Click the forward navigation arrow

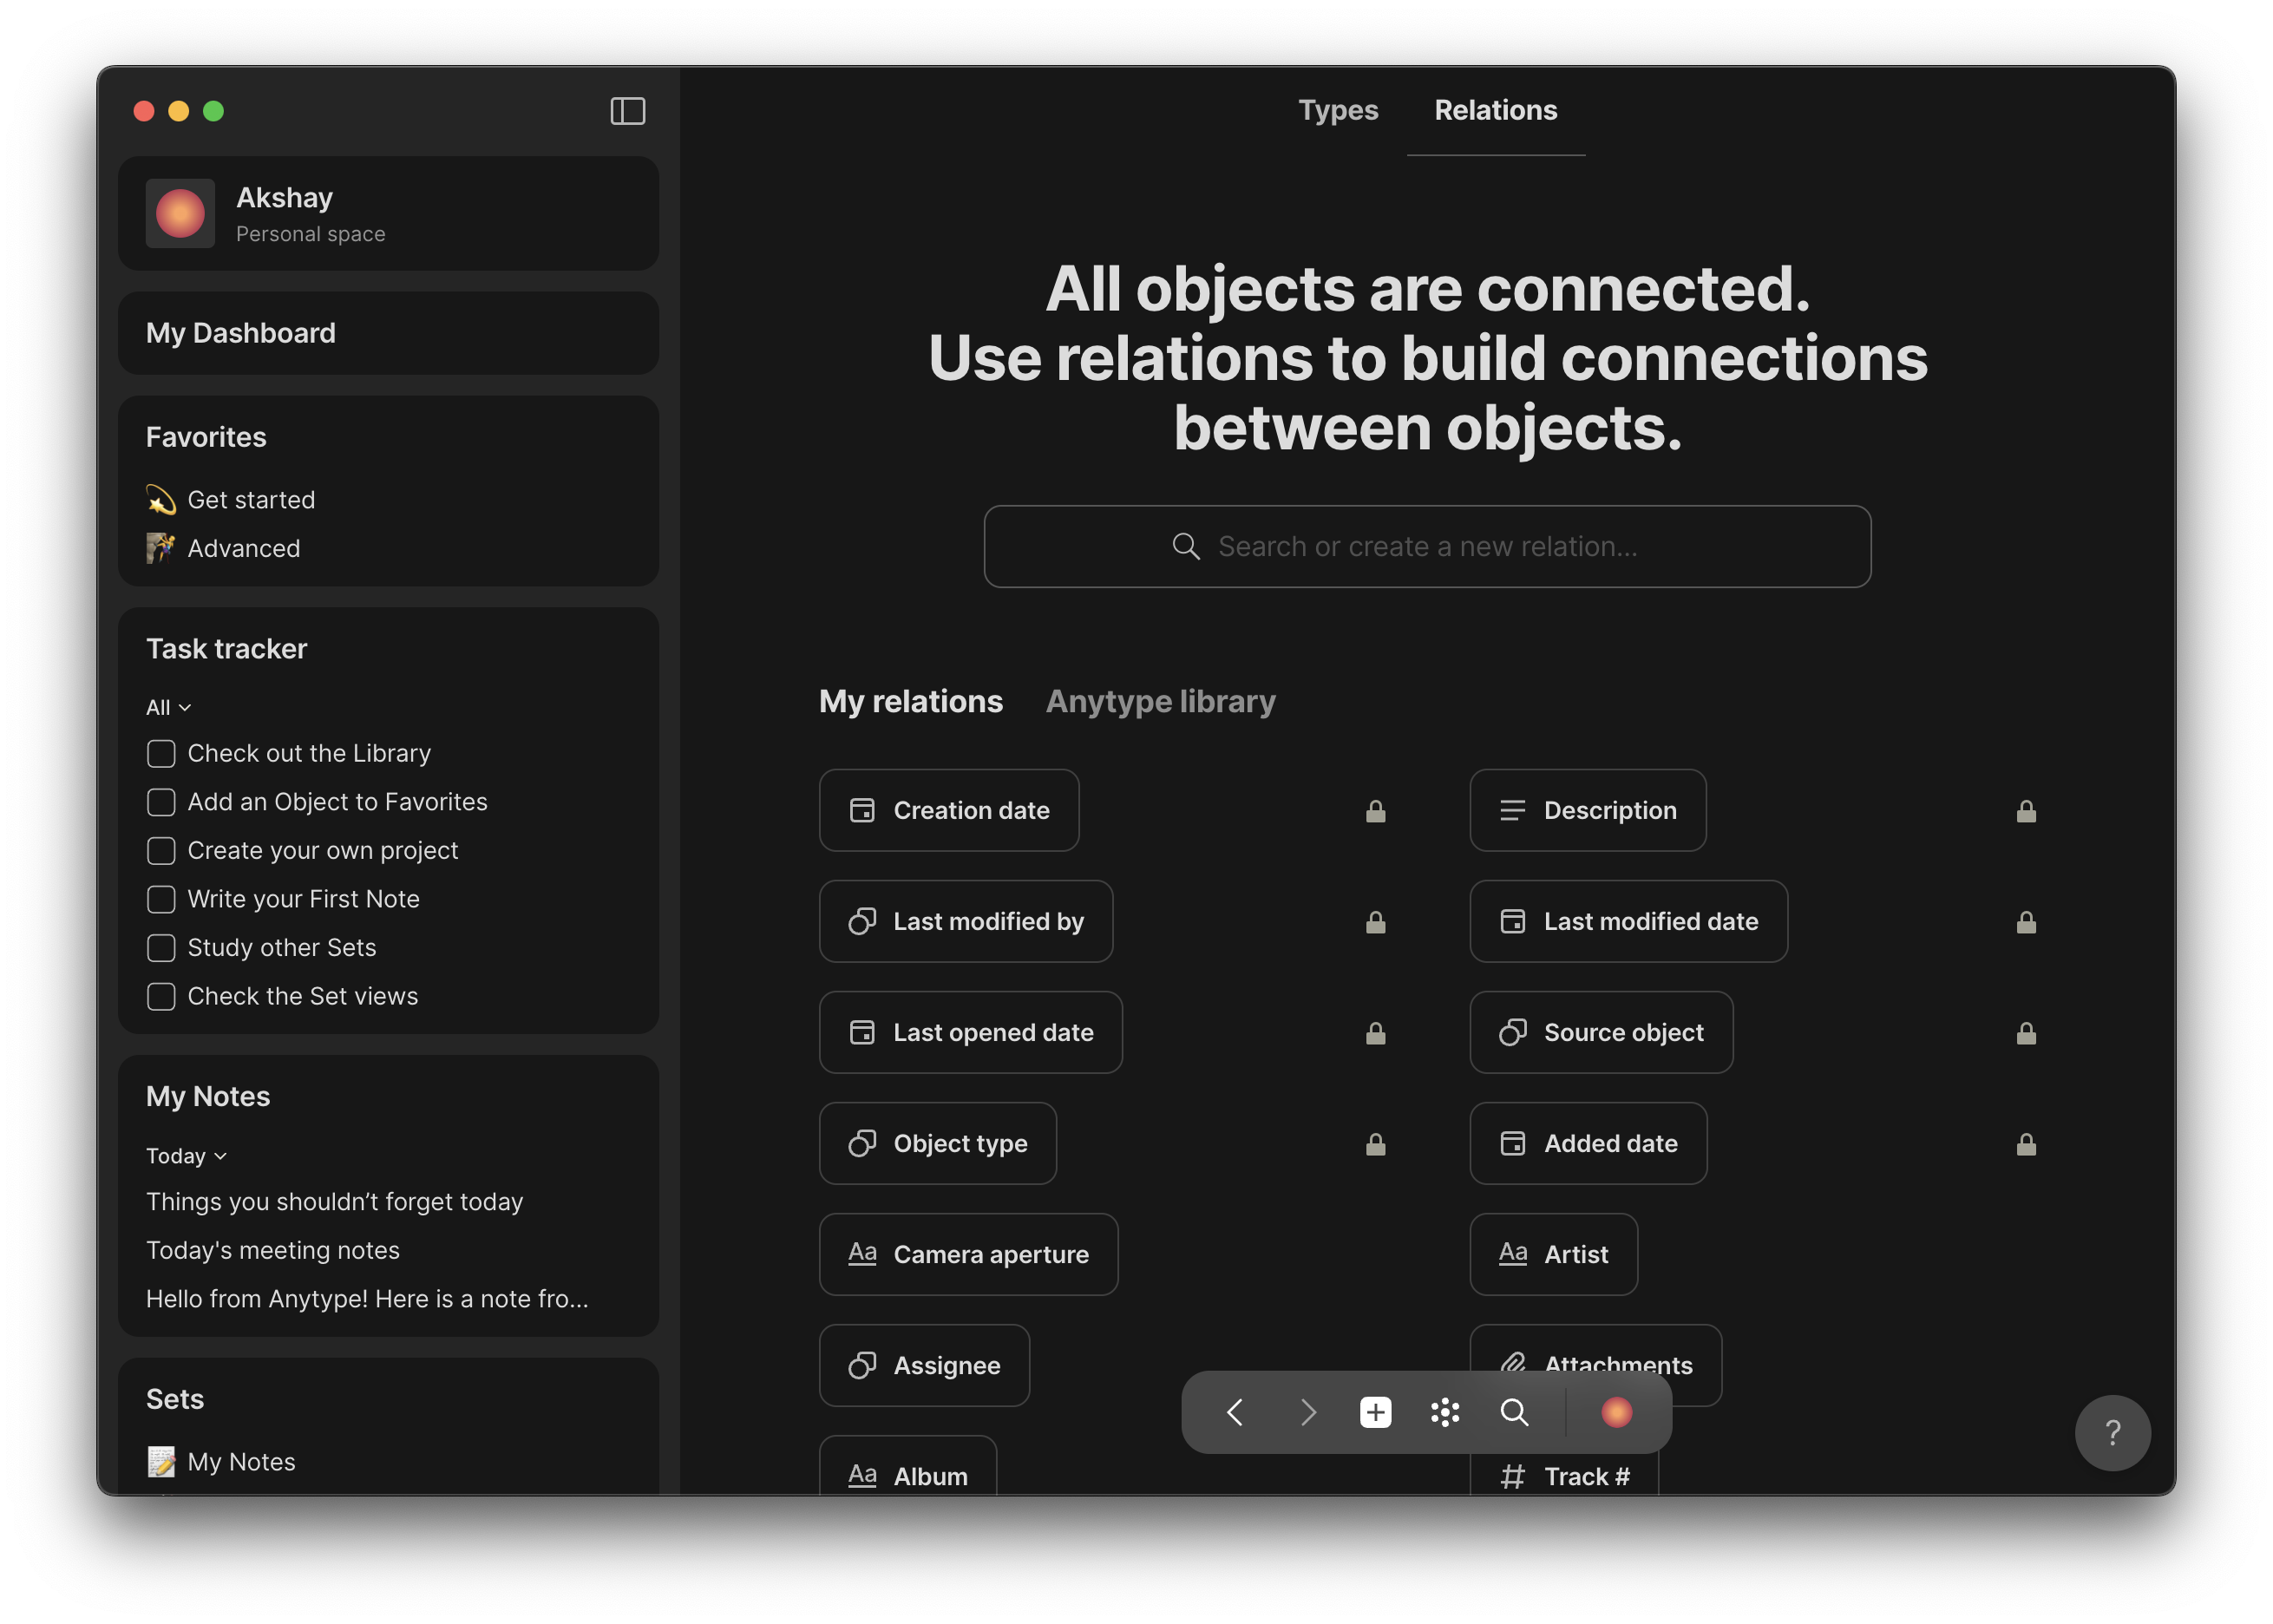click(x=1307, y=1412)
